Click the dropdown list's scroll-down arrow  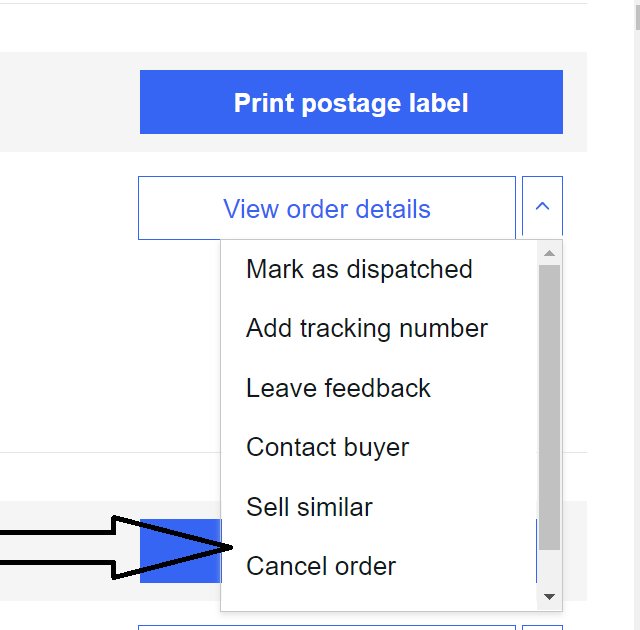tap(549, 597)
